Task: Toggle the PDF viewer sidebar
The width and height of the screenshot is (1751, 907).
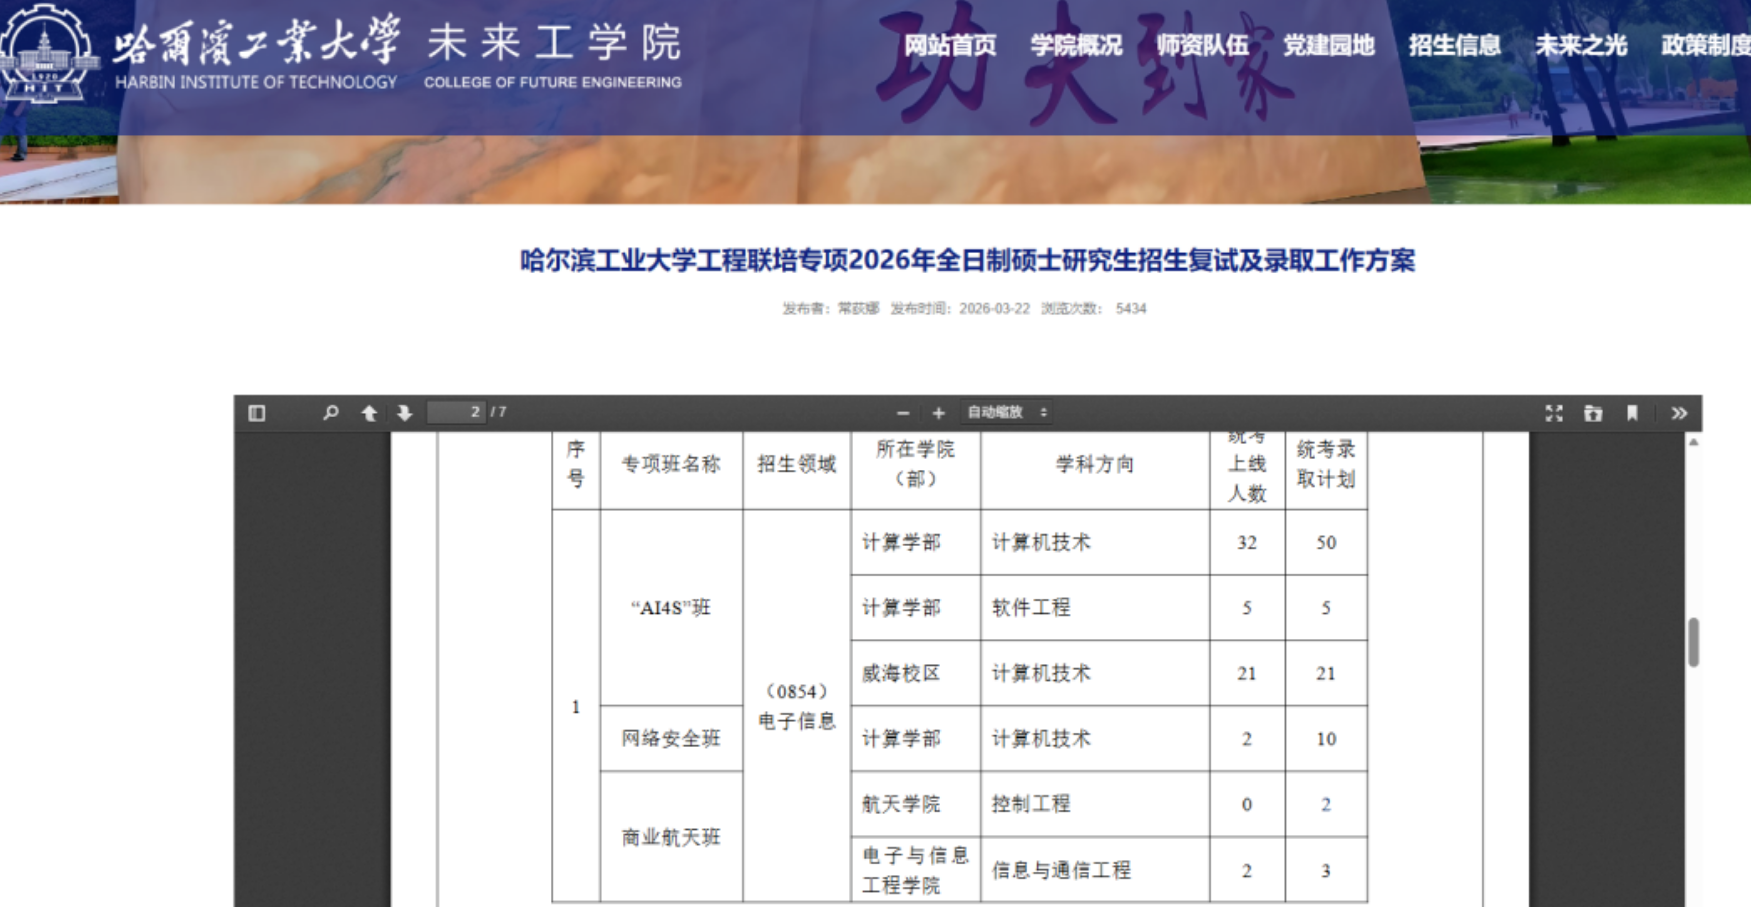Action: (257, 413)
